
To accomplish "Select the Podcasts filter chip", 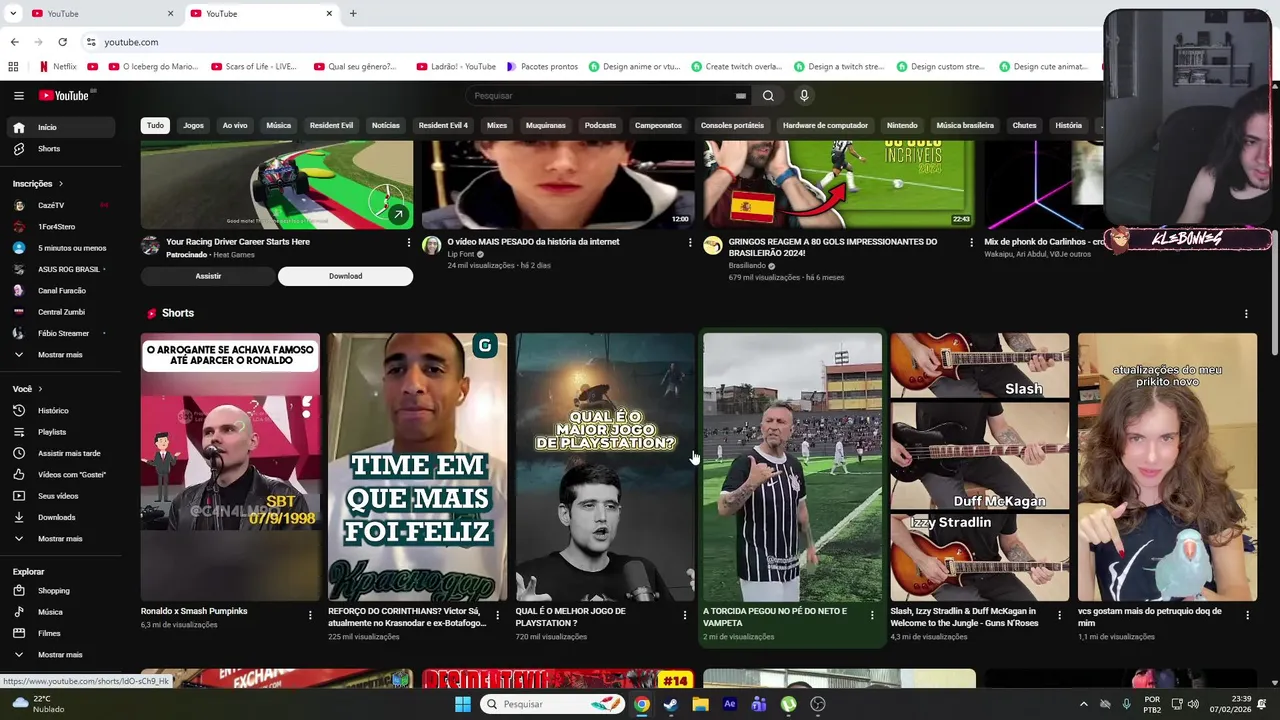I will 600,126.
